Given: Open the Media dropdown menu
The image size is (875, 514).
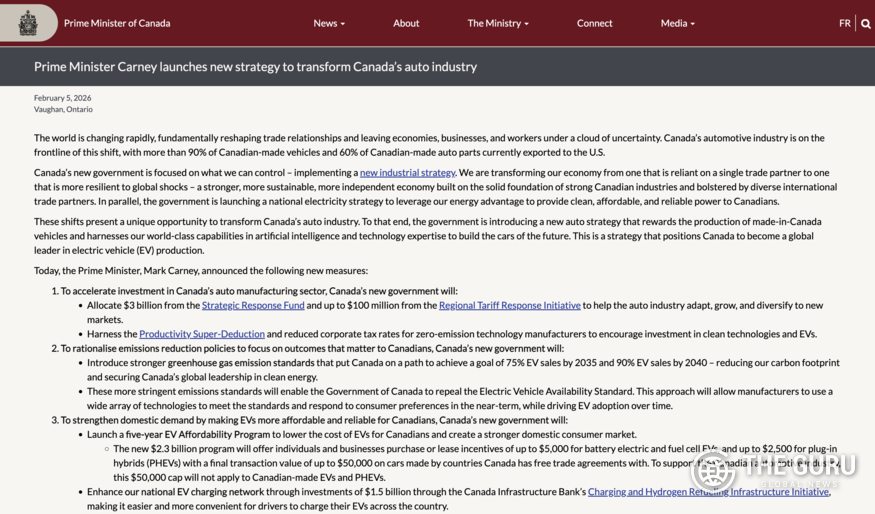Looking at the screenshot, I should pos(678,23).
